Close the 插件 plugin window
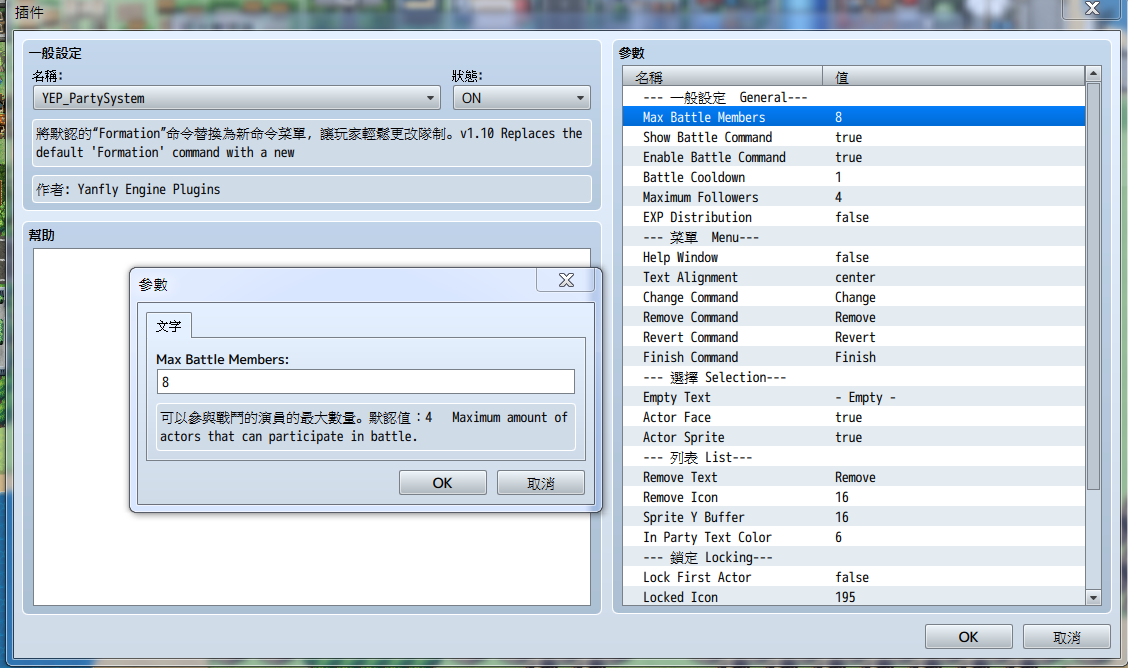The image size is (1128, 668). coord(1091,9)
